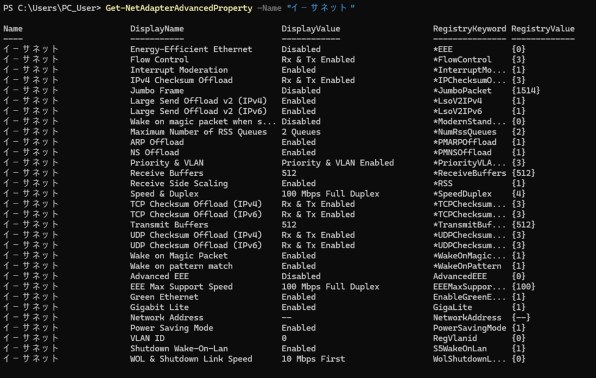Click the RegistryValue column header
The image size is (596, 378).
point(543,29)
